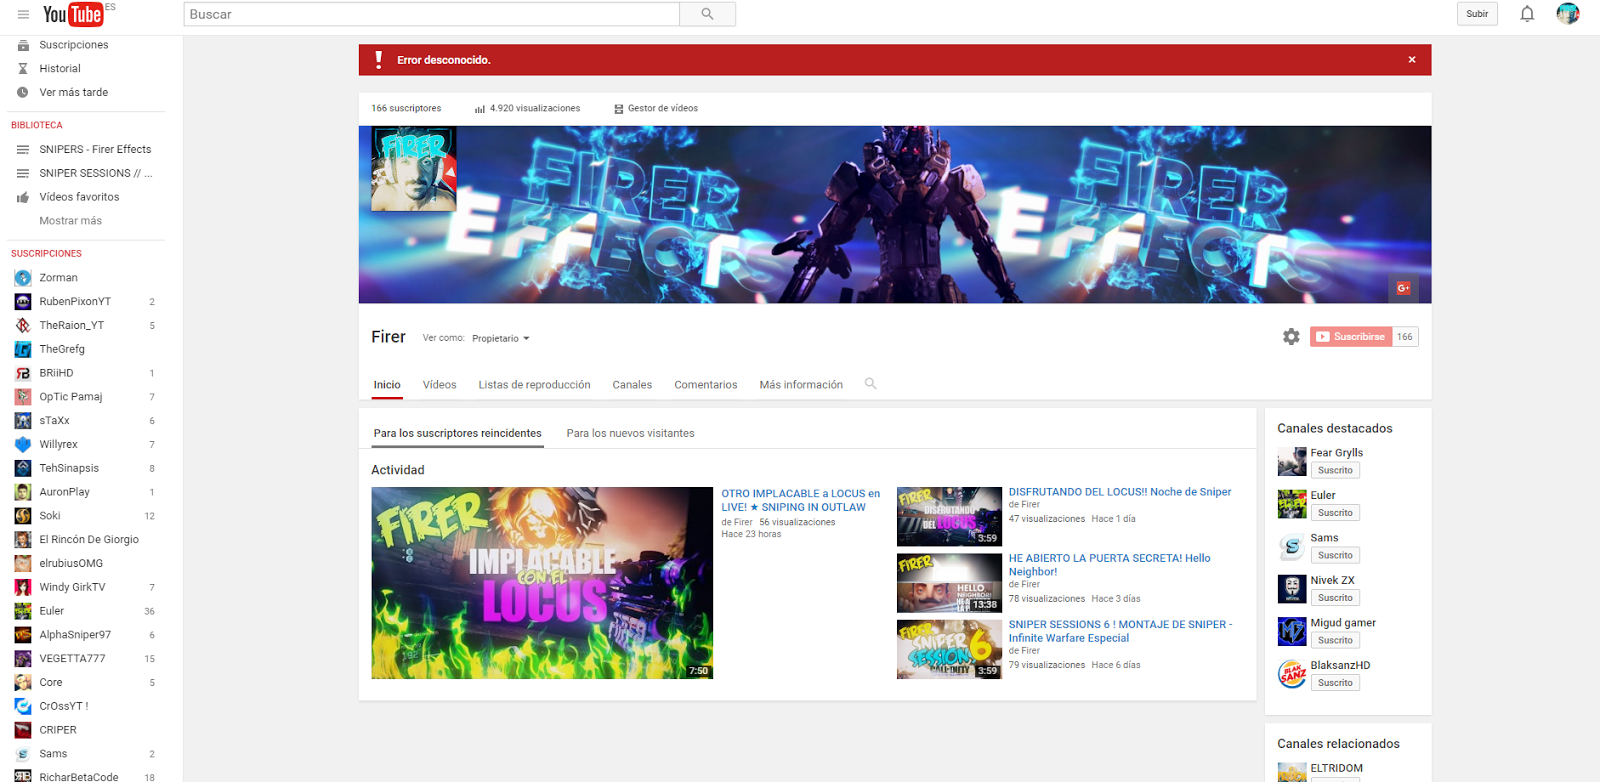This screenshot has width=1600, height=782.
Task: Open the Canales tab
Action: 632,385
